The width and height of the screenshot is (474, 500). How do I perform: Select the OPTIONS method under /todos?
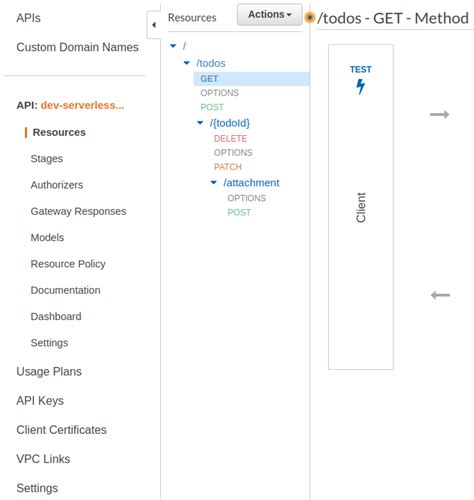coord(220,93)
